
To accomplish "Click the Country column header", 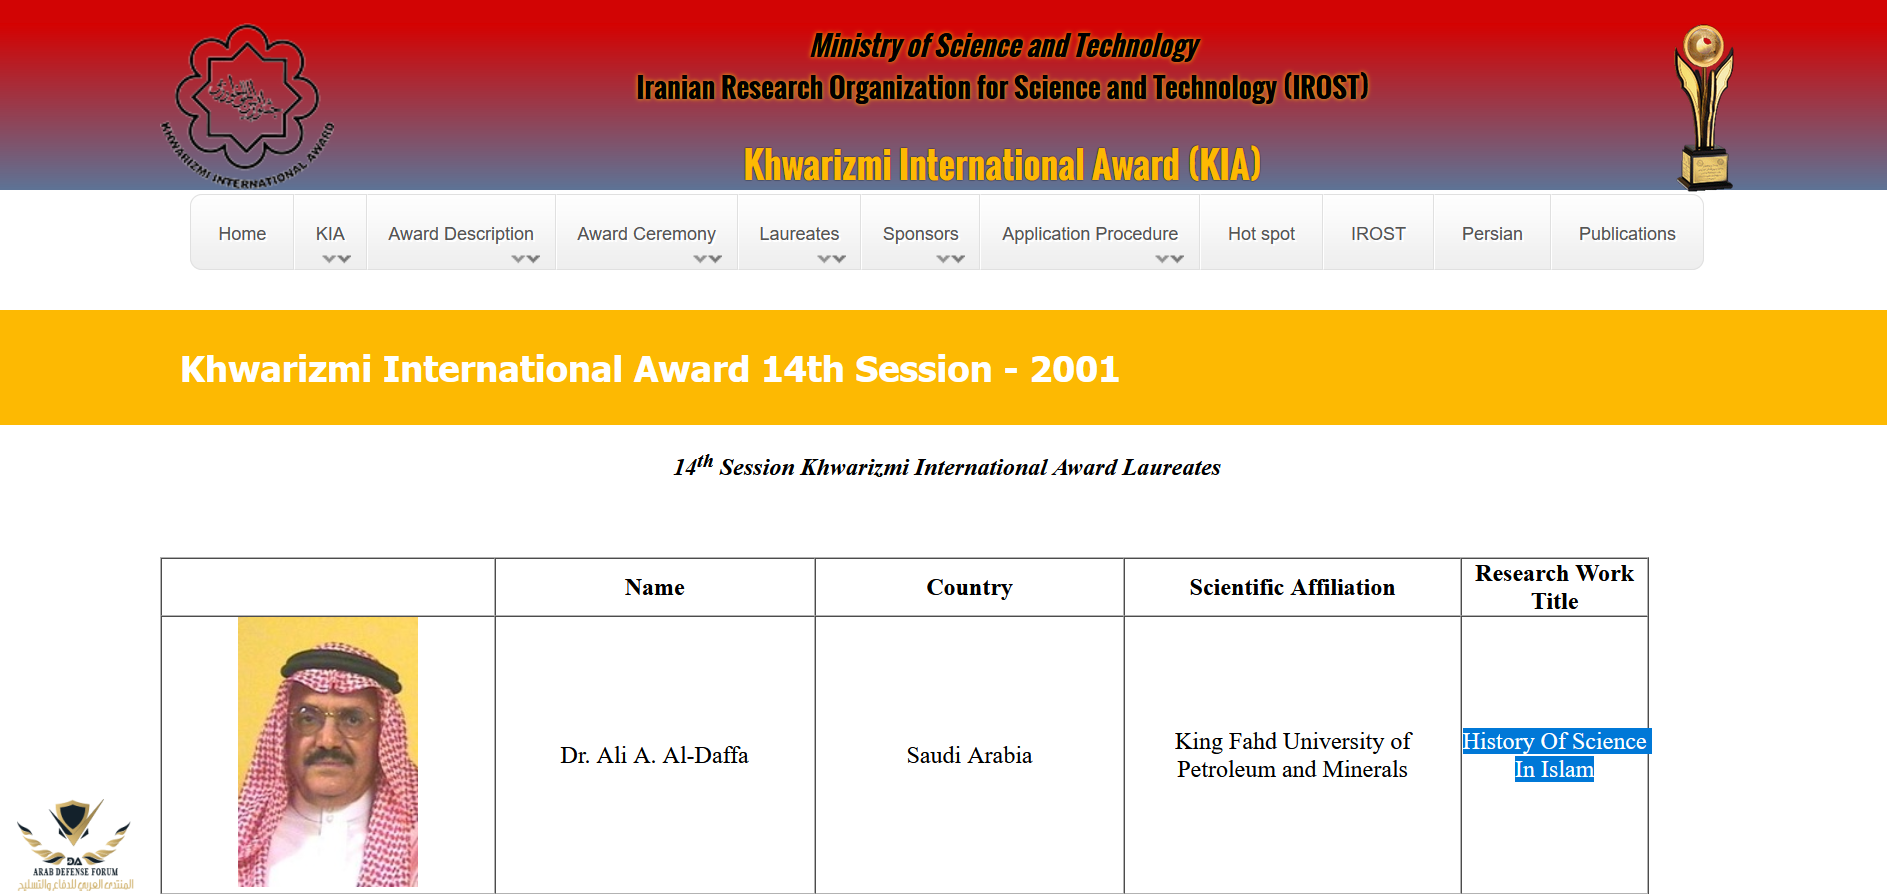I will [x=969, y=587].
